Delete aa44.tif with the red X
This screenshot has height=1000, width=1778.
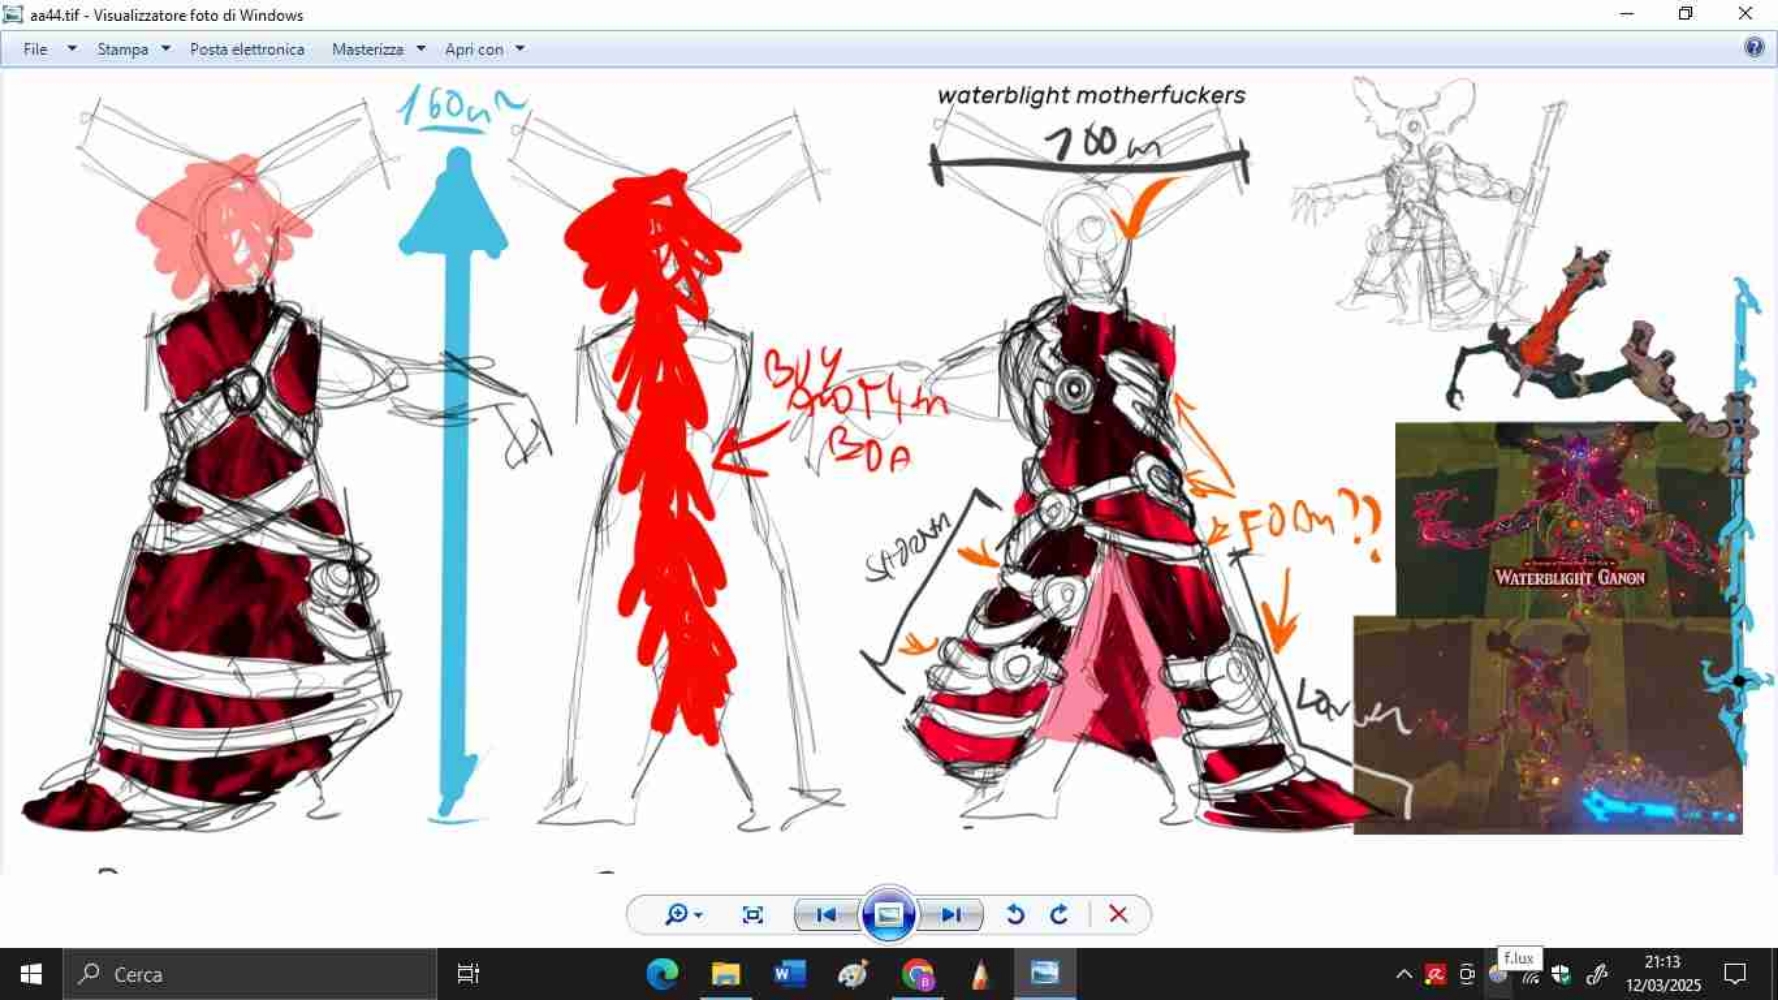point(1118,913)
